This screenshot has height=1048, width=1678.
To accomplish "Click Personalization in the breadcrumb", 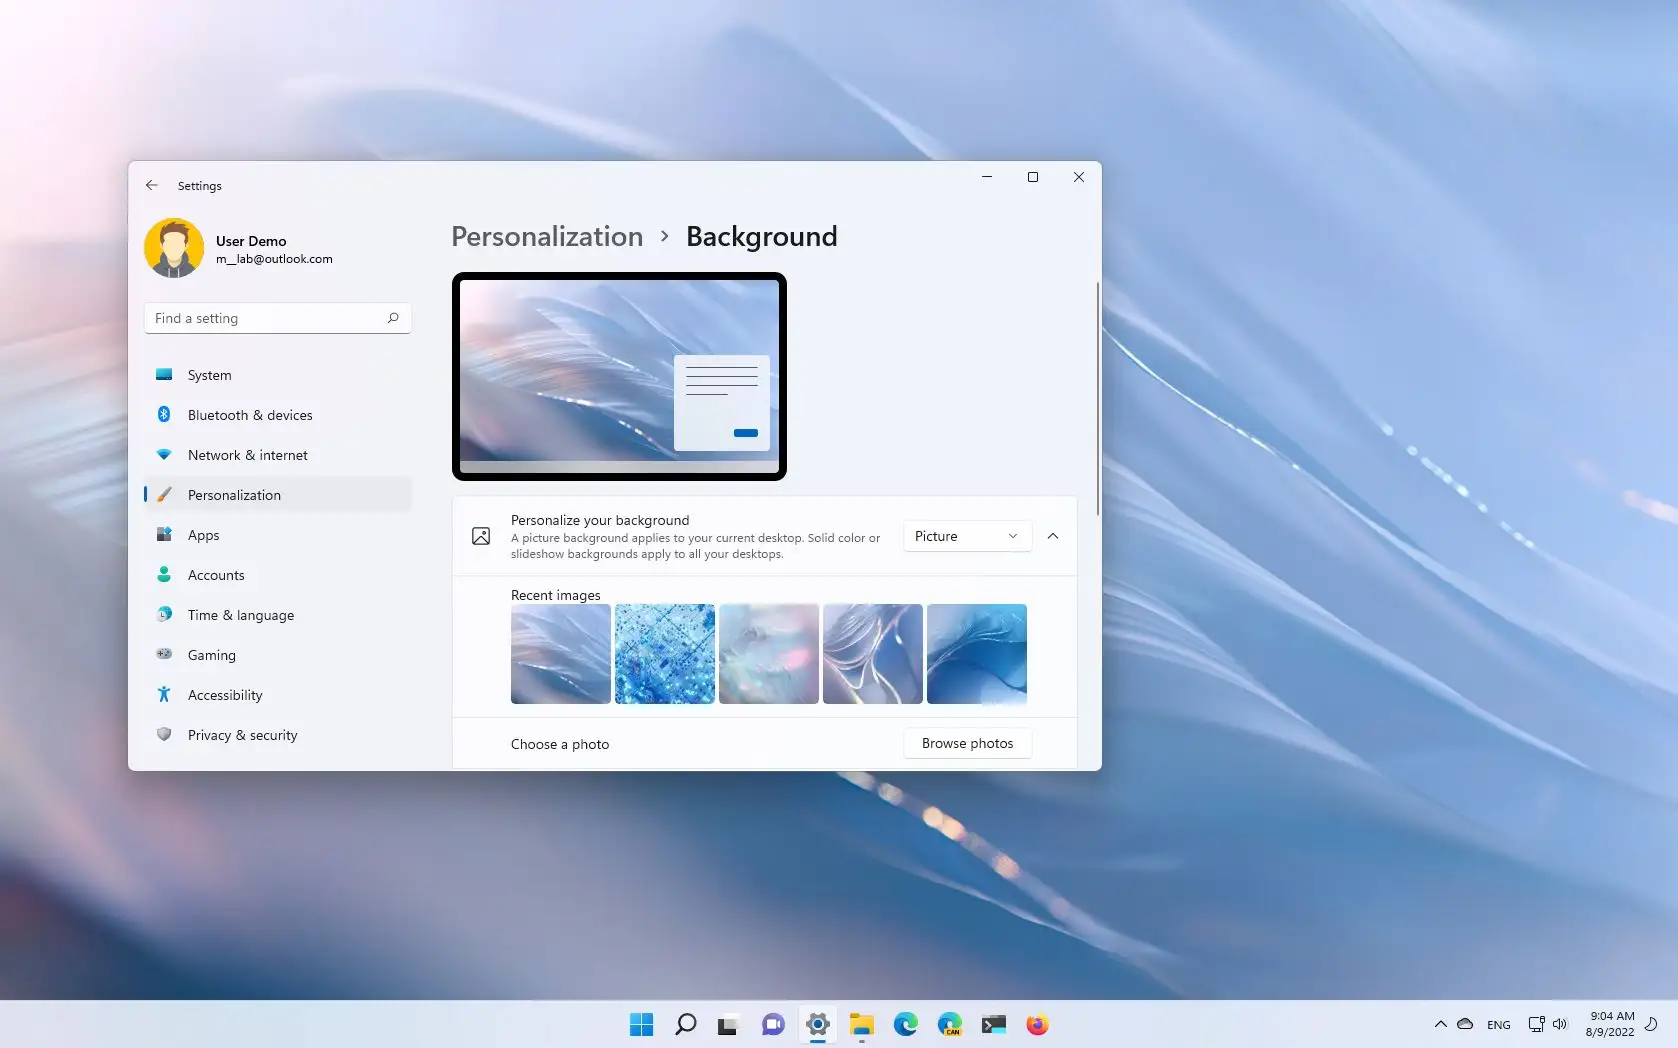I will (x=547, y=237).
